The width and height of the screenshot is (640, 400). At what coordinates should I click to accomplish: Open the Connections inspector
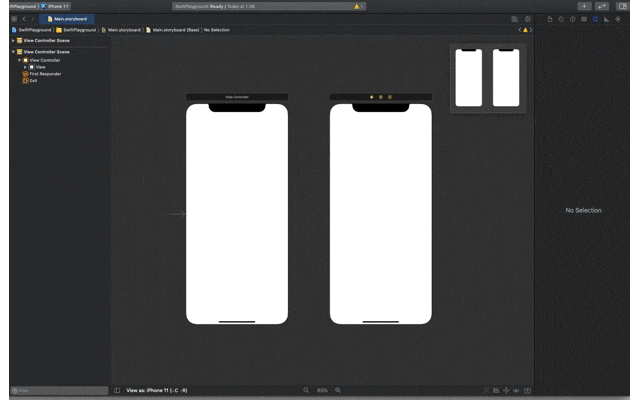[618, 19]
